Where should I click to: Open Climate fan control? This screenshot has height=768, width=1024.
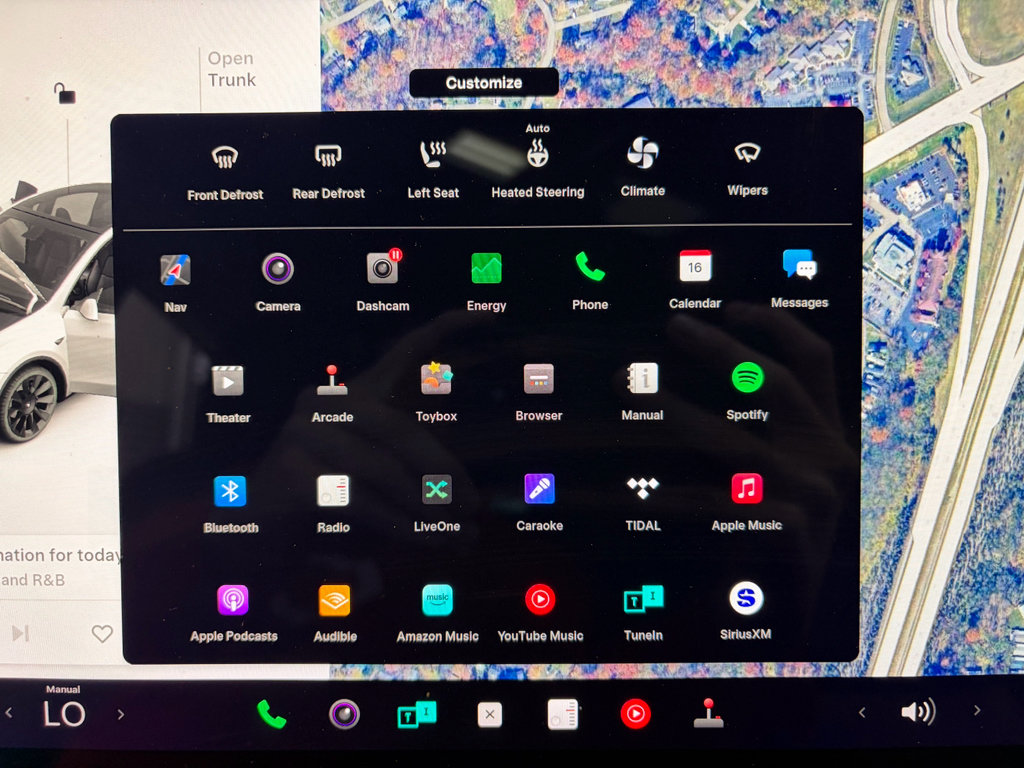tap(643, 167)
